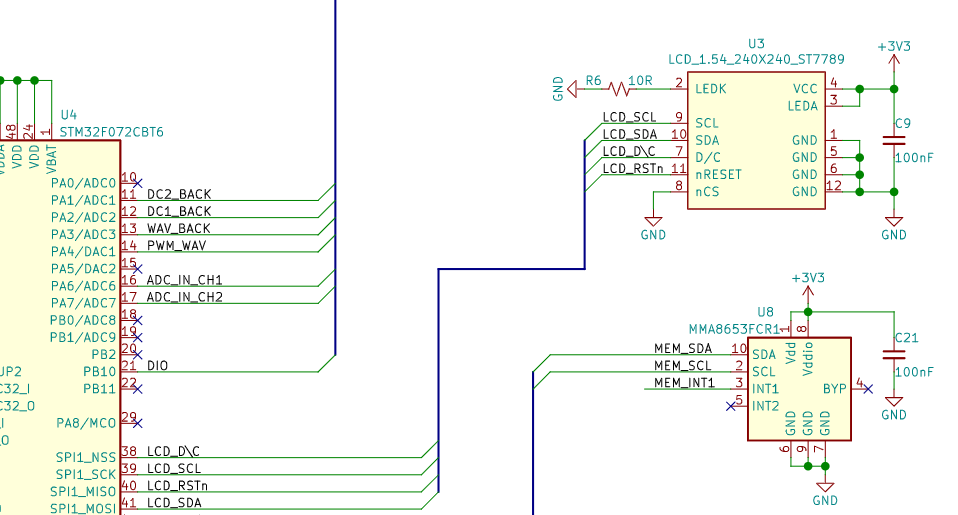Click the ADC_IN_CH1 net label
The height and width of the screenshot is (515, 958).
tap(185, 280)
